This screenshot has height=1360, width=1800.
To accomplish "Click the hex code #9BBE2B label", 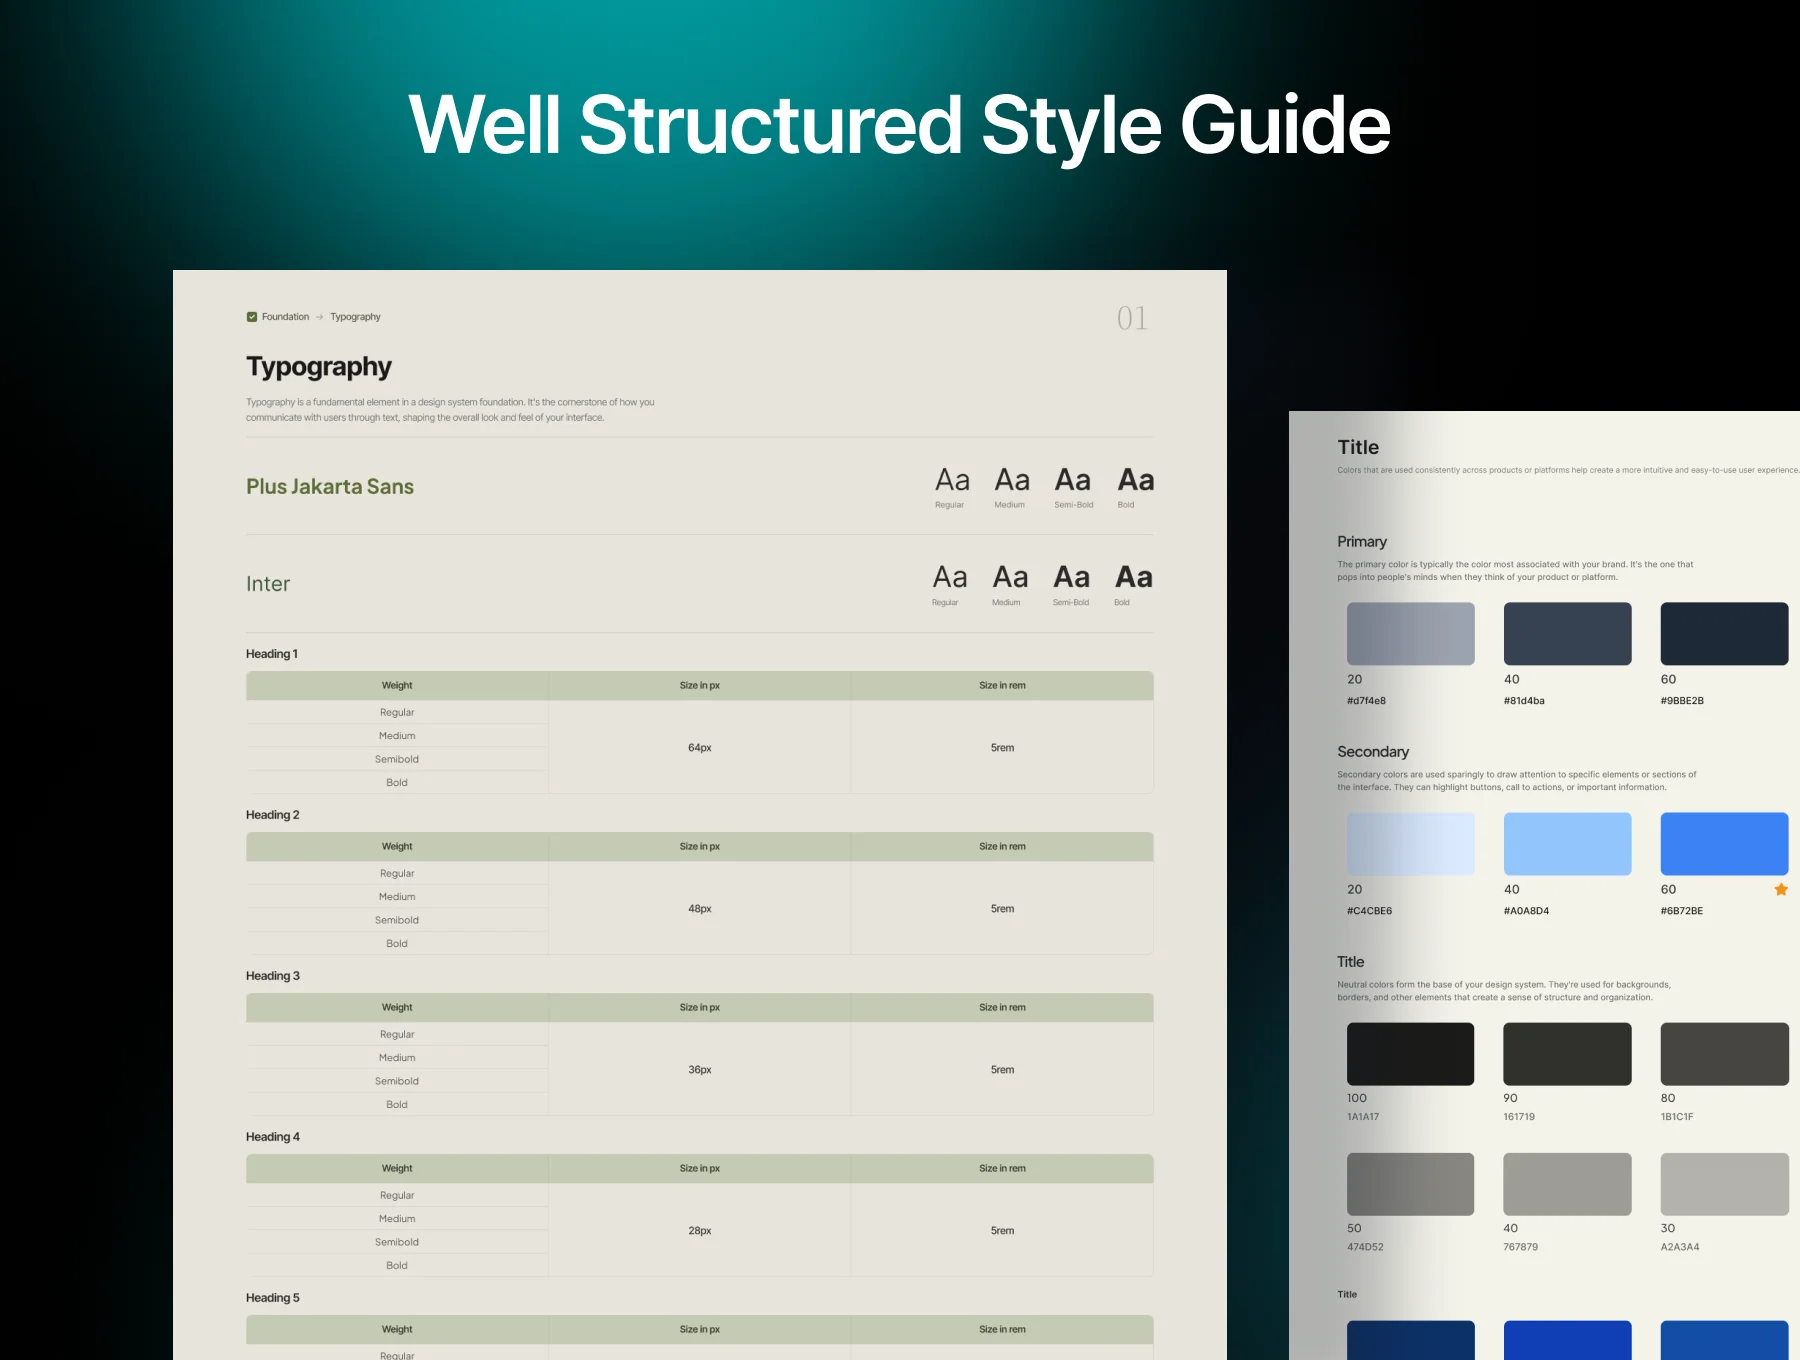I will [x=1682, y=701].
